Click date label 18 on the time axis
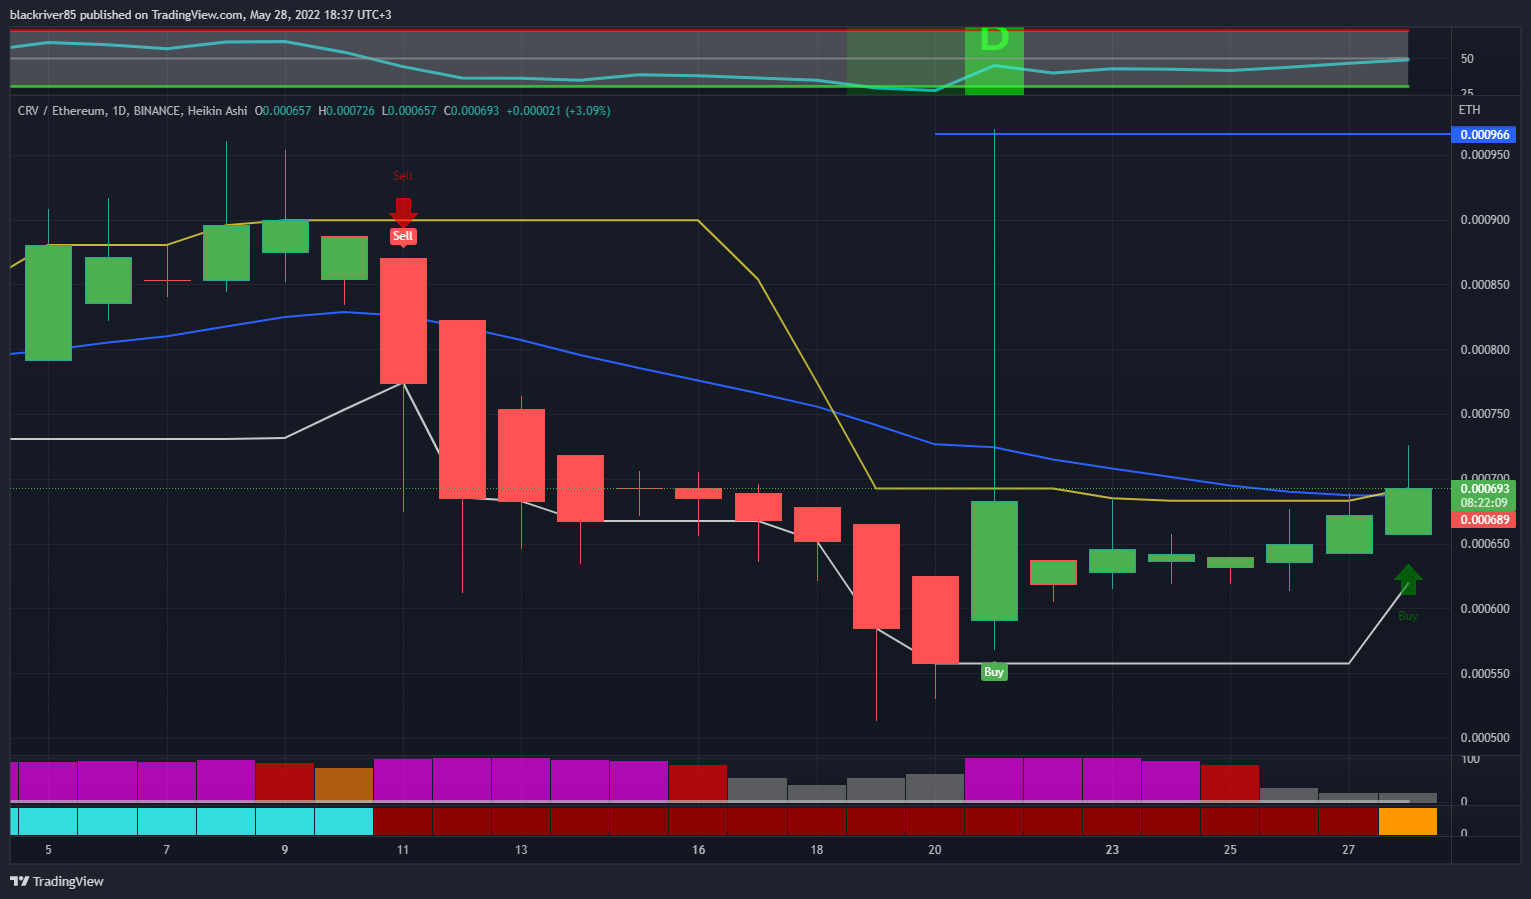Image resolution: width=1531 pixels, height=899 pixels. coord(817,850)
